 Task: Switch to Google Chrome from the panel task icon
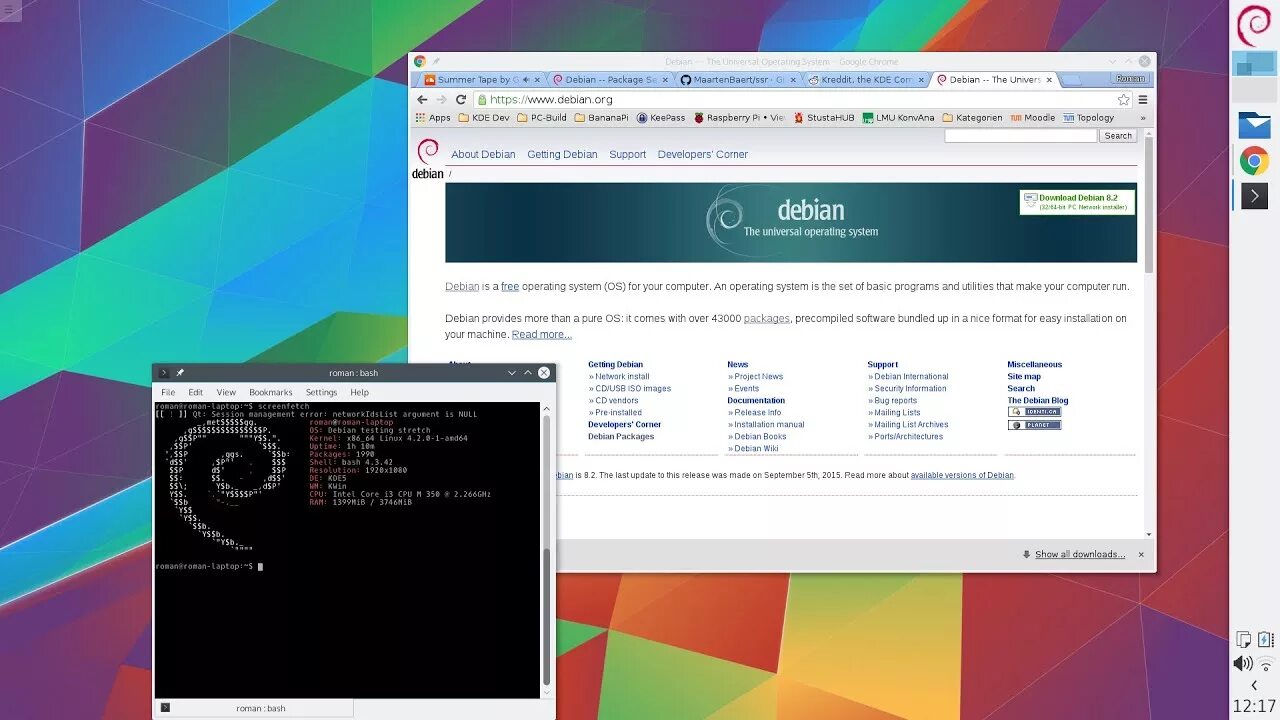pyautogui.click(x=1254, y=160)
